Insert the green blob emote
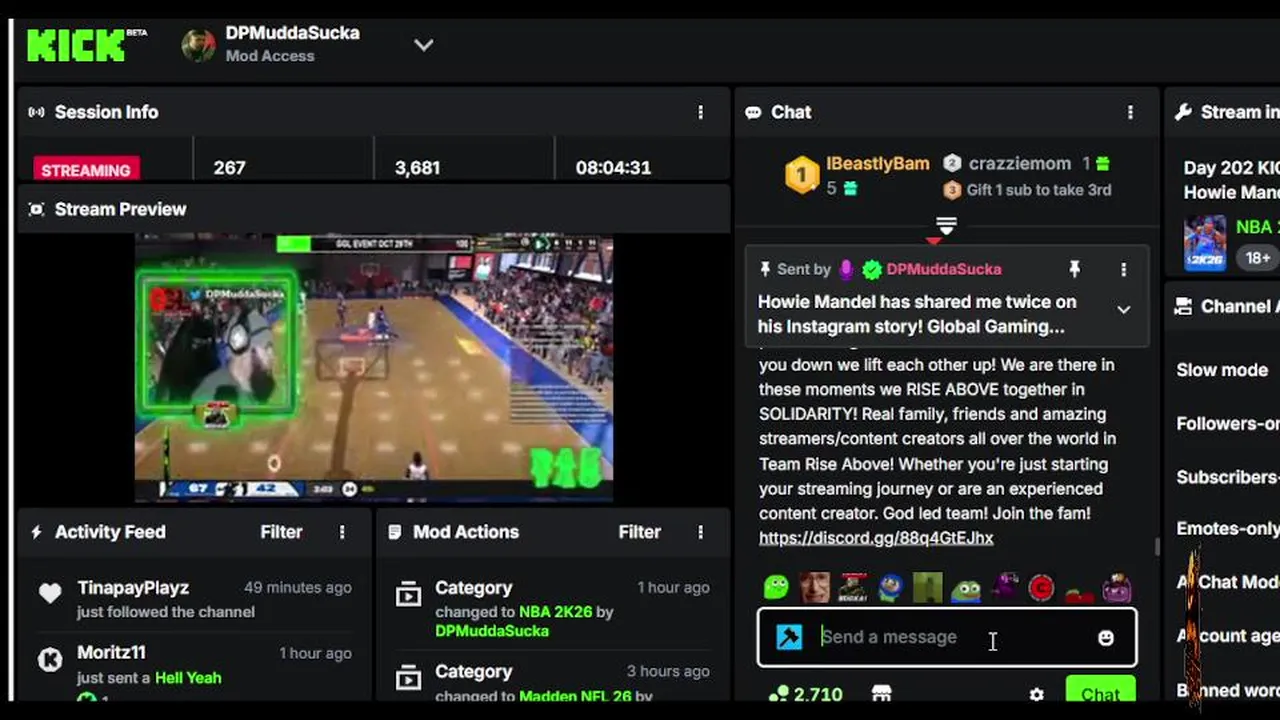The width and height of the screenshot is (1280, 720). pyautogui.click(x=777, y=587)
